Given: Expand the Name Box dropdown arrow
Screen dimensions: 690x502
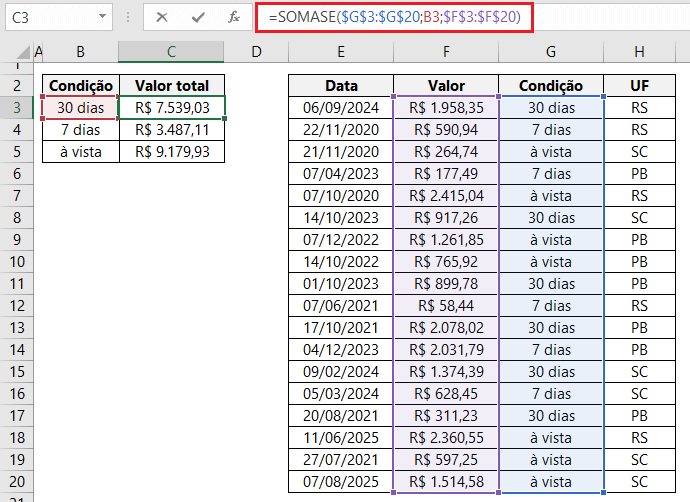Looking at the screenshot, I should click(x=103, y=17).
